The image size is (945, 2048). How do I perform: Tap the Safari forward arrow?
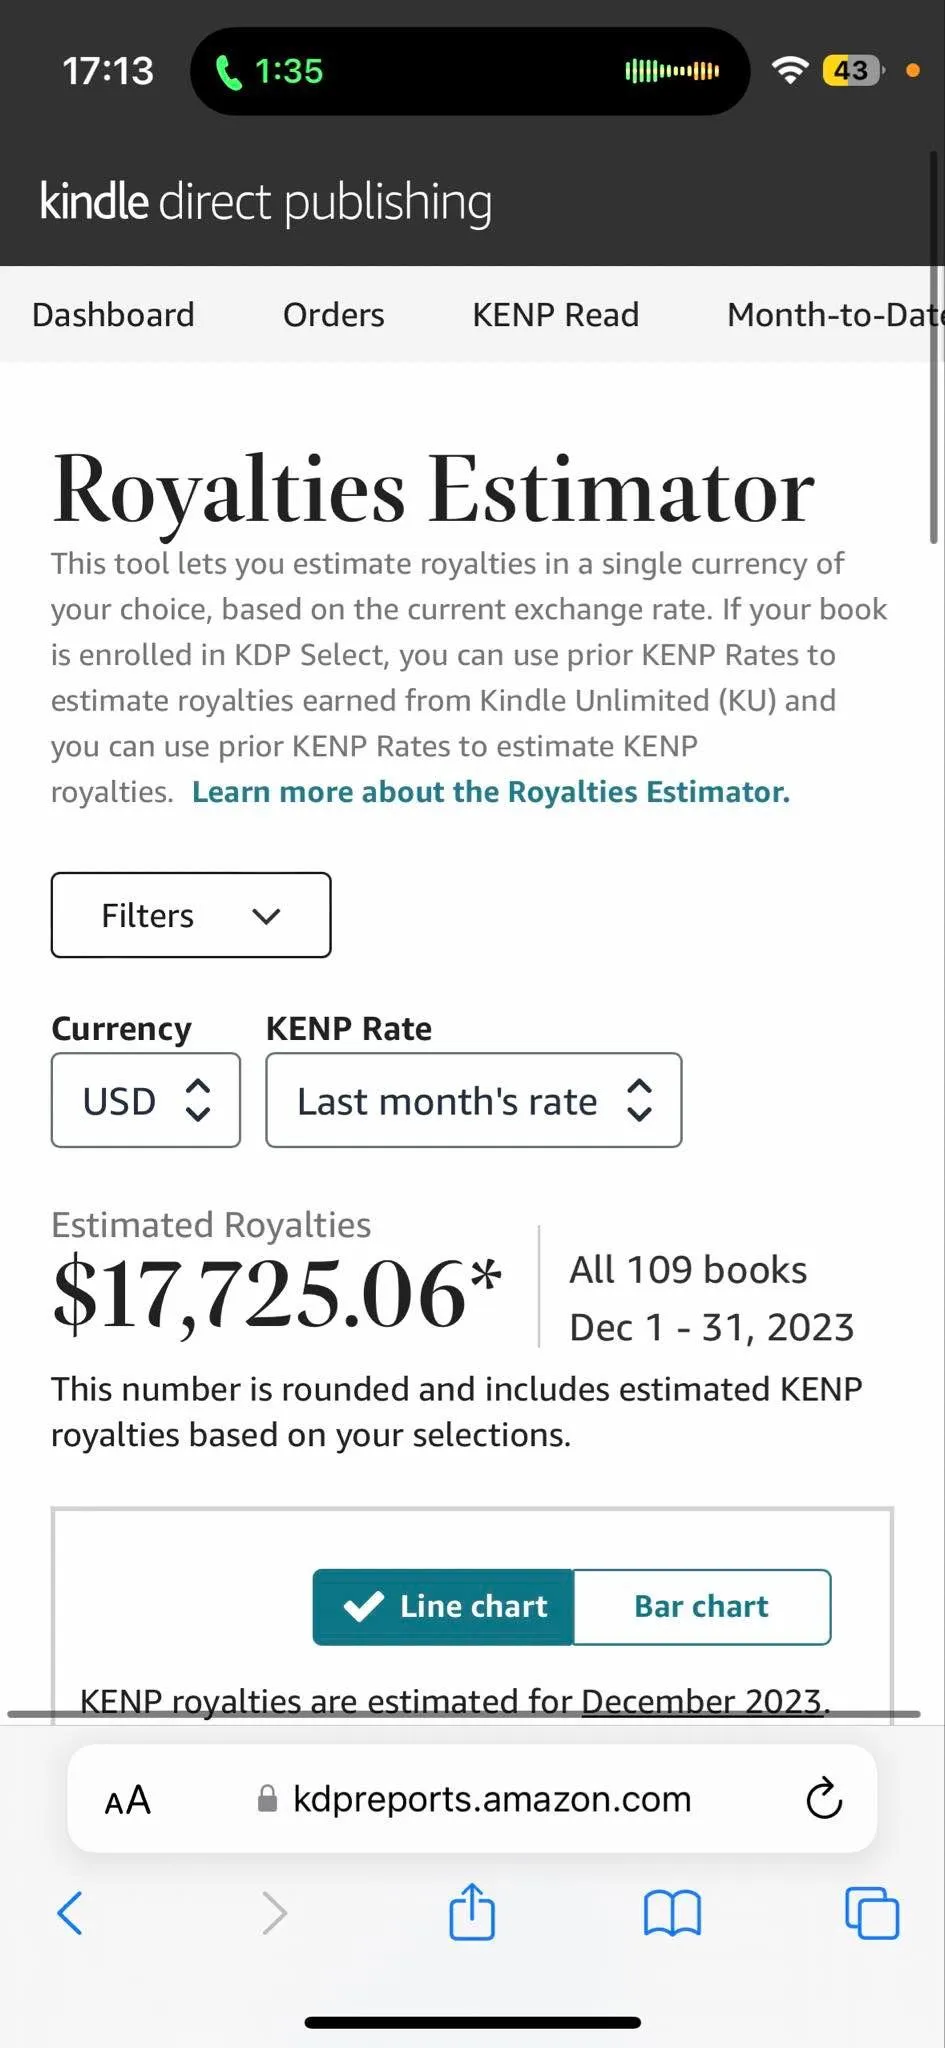click(x=274, y=1913)
